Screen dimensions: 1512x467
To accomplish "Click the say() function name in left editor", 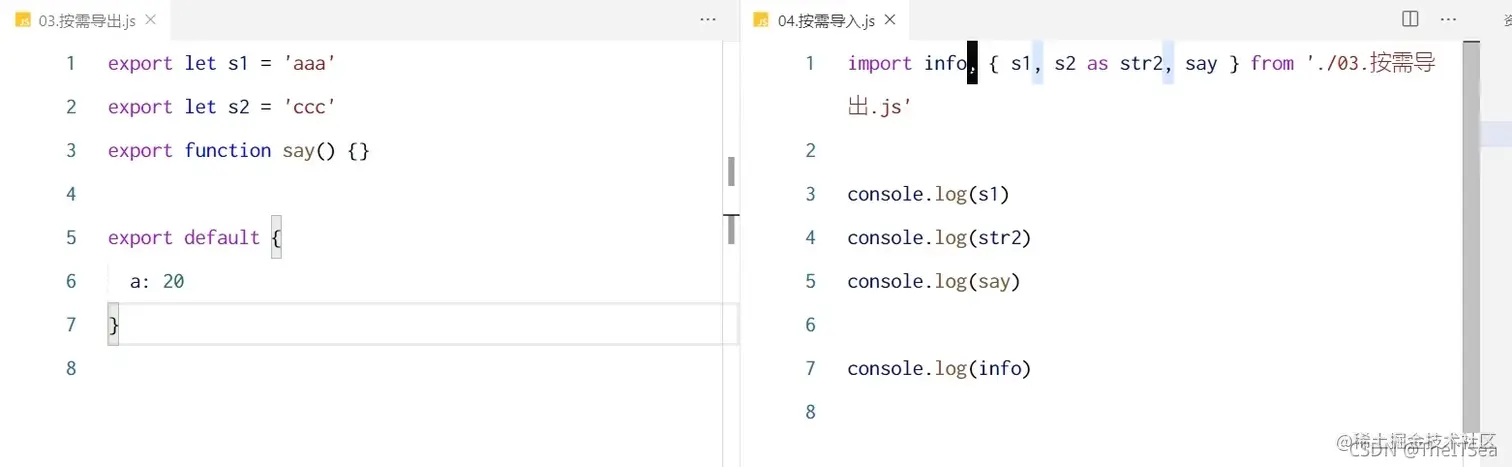I will [x=298, y=151].
